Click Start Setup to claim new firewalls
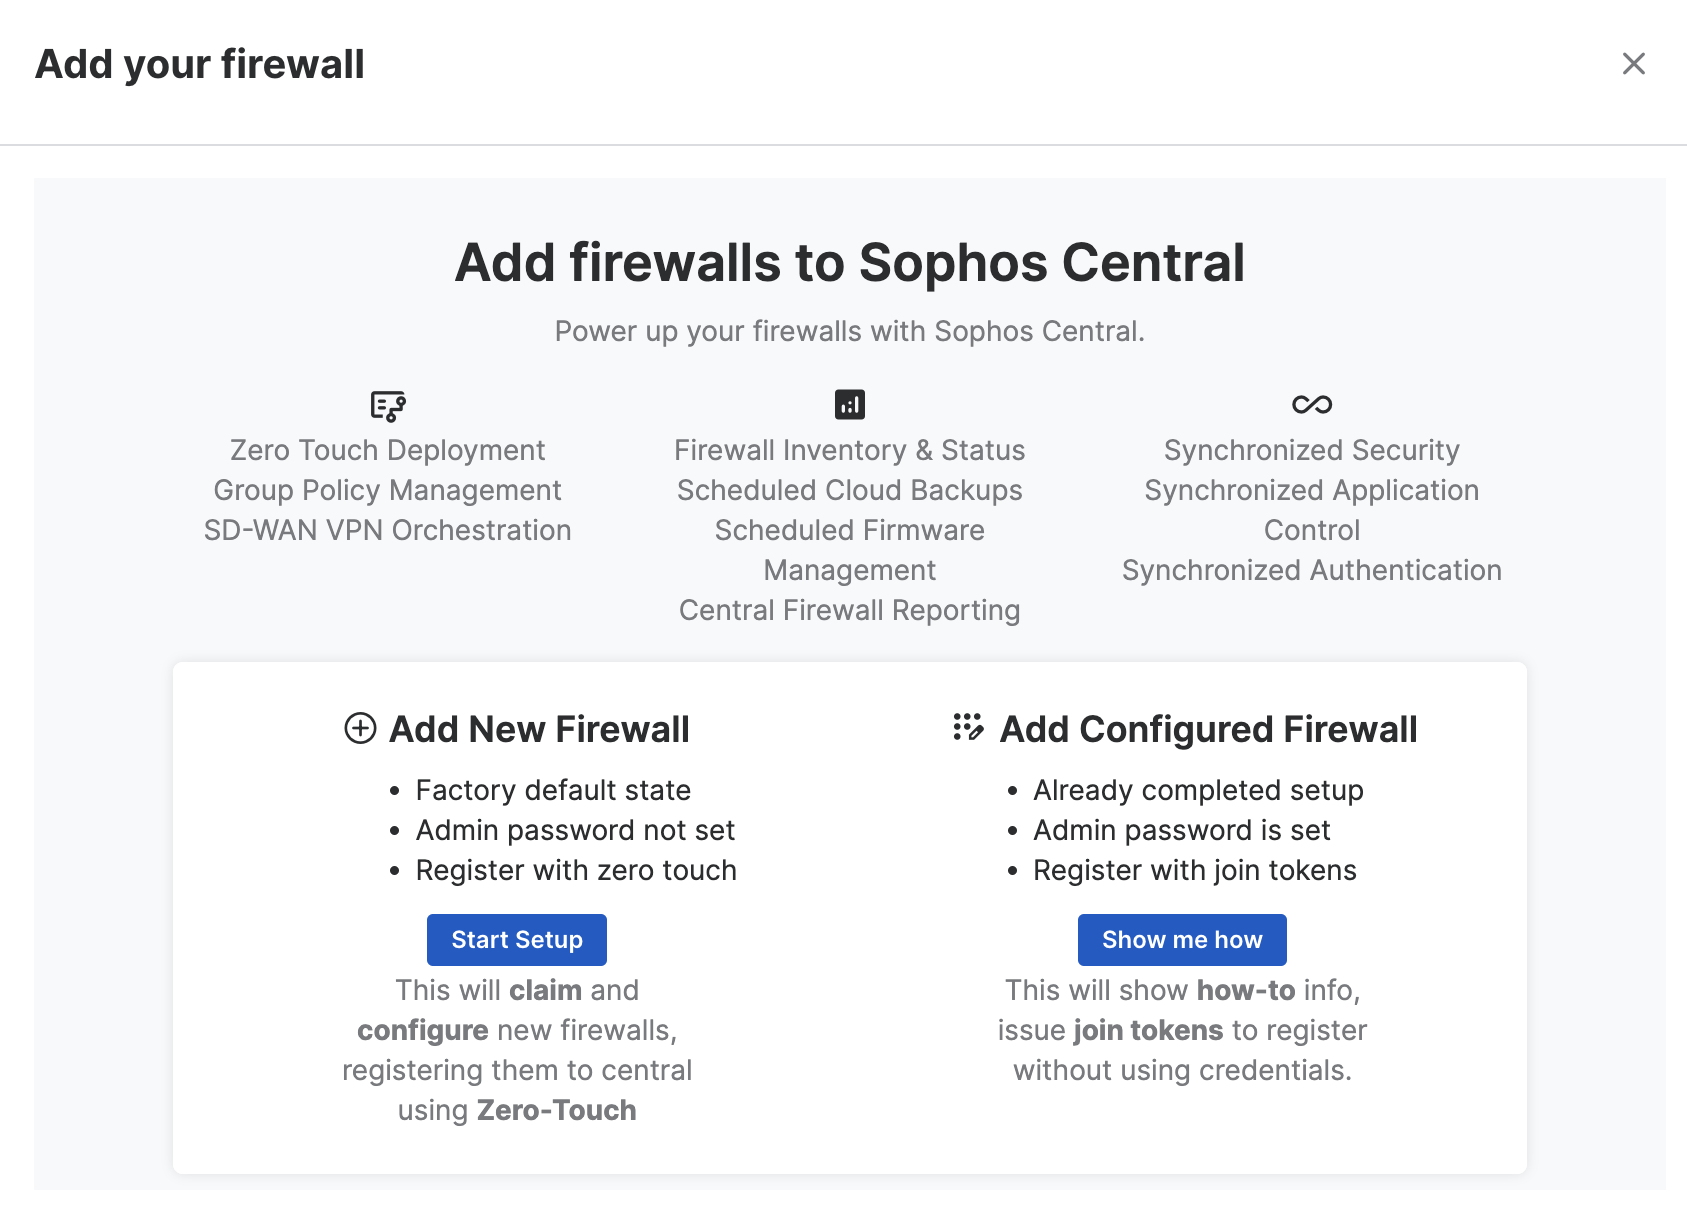Screen dimensions: 1687x1229 pos(516,939)
